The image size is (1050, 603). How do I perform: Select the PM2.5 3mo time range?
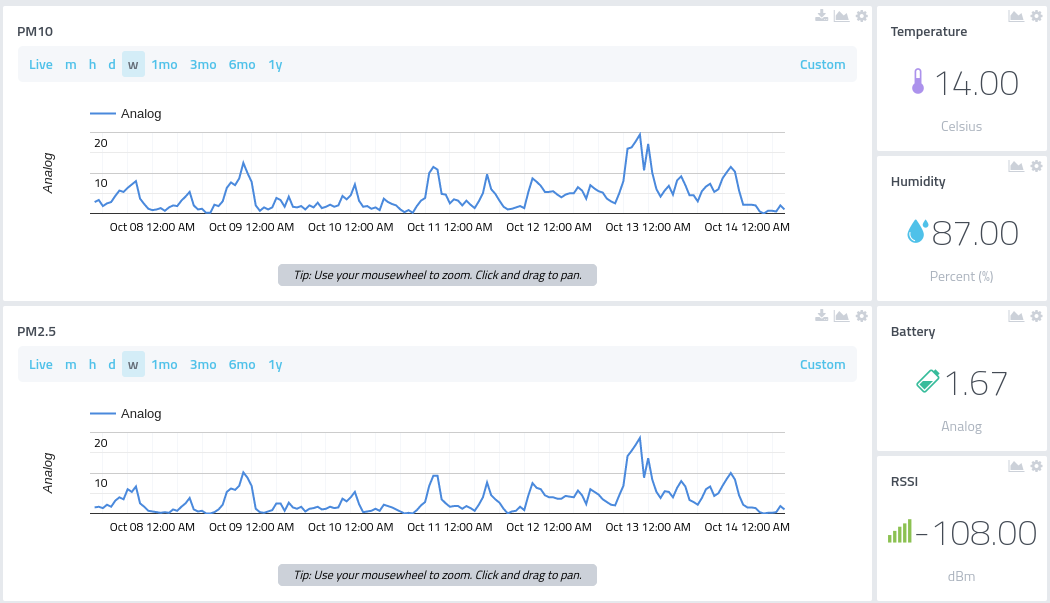pos(203,364)
